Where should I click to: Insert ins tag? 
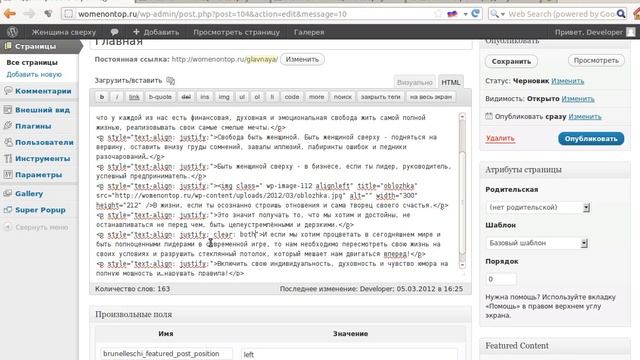(204, 97)
